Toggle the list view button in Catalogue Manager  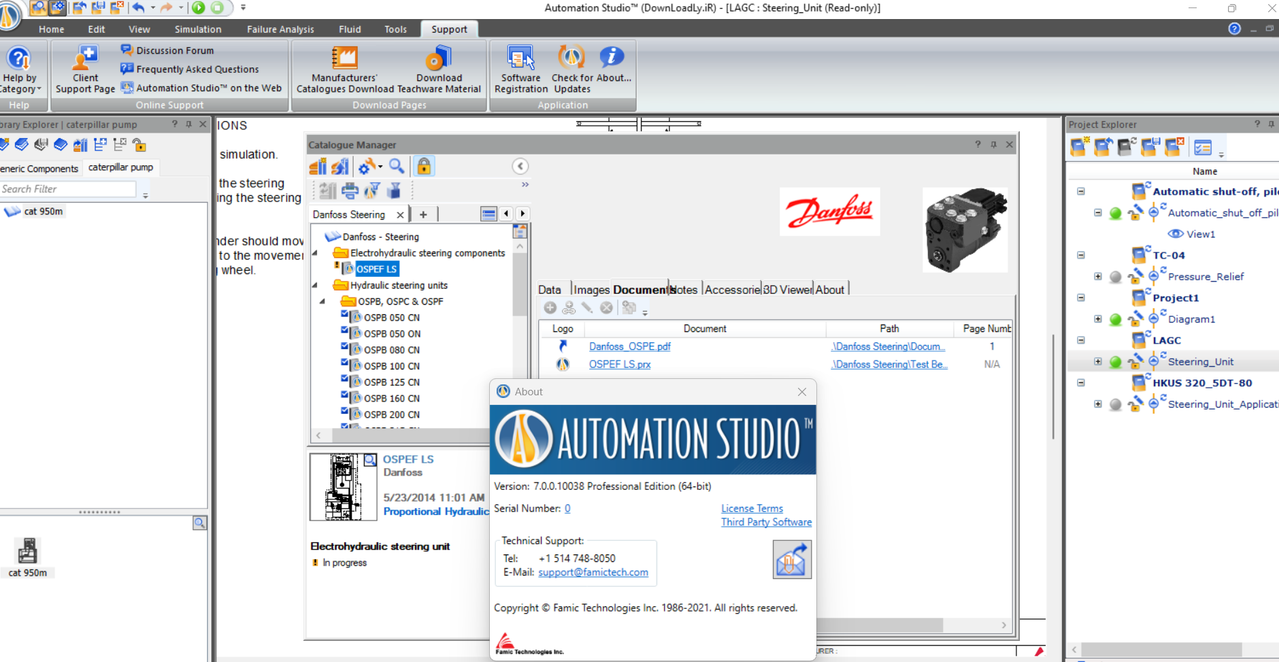pos(488,214)
